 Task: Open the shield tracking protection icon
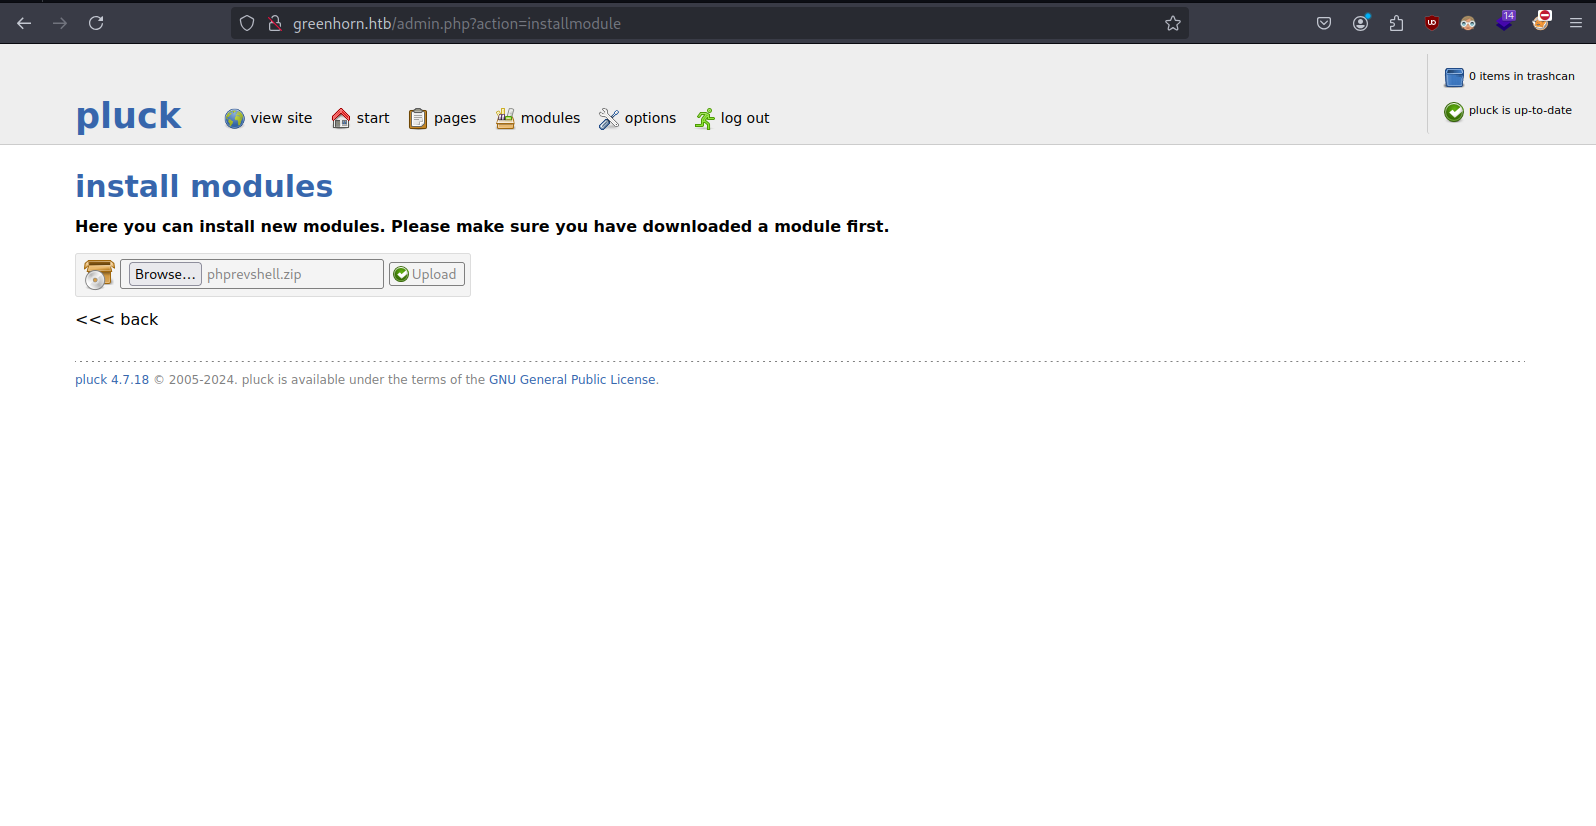(247, 23)
